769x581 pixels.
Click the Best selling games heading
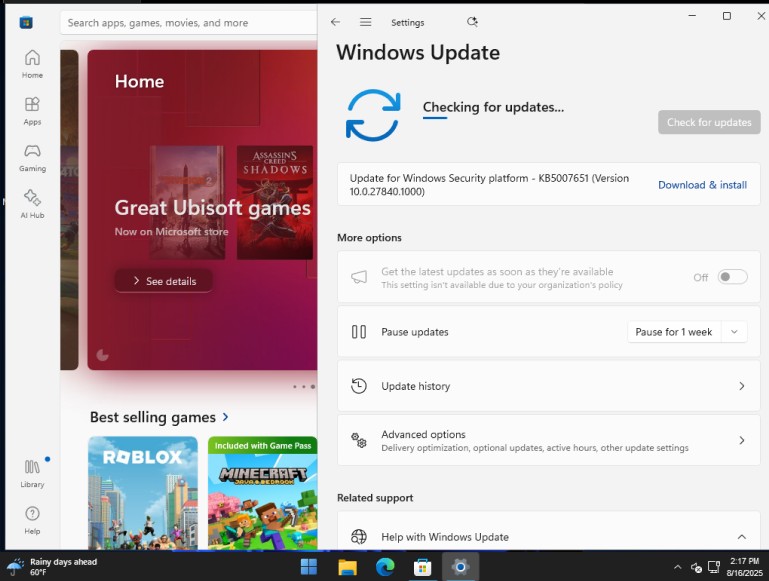click(x=153, y=417)
